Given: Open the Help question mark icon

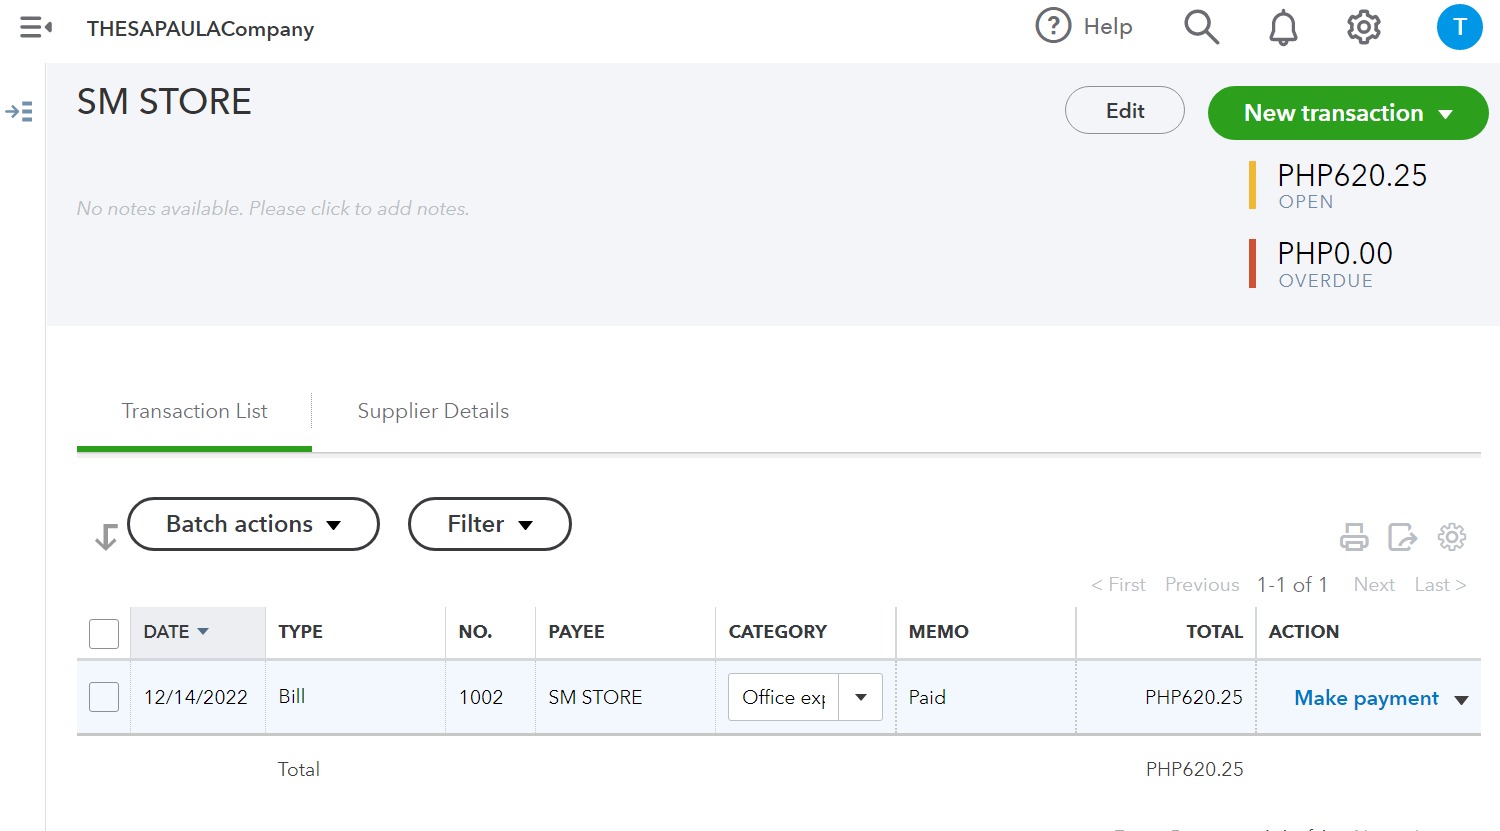Looking at the screenshot, I should tap(1053, 27).
